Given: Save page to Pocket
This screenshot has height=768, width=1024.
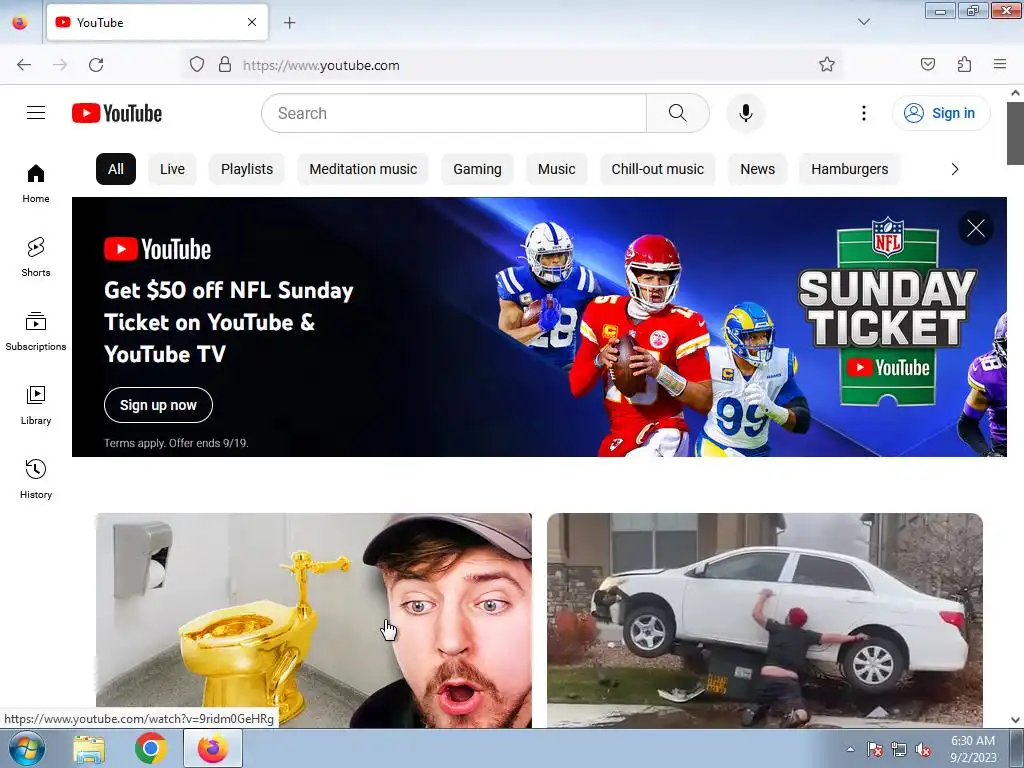Looking at the screenshot, I should coord(927,64).
